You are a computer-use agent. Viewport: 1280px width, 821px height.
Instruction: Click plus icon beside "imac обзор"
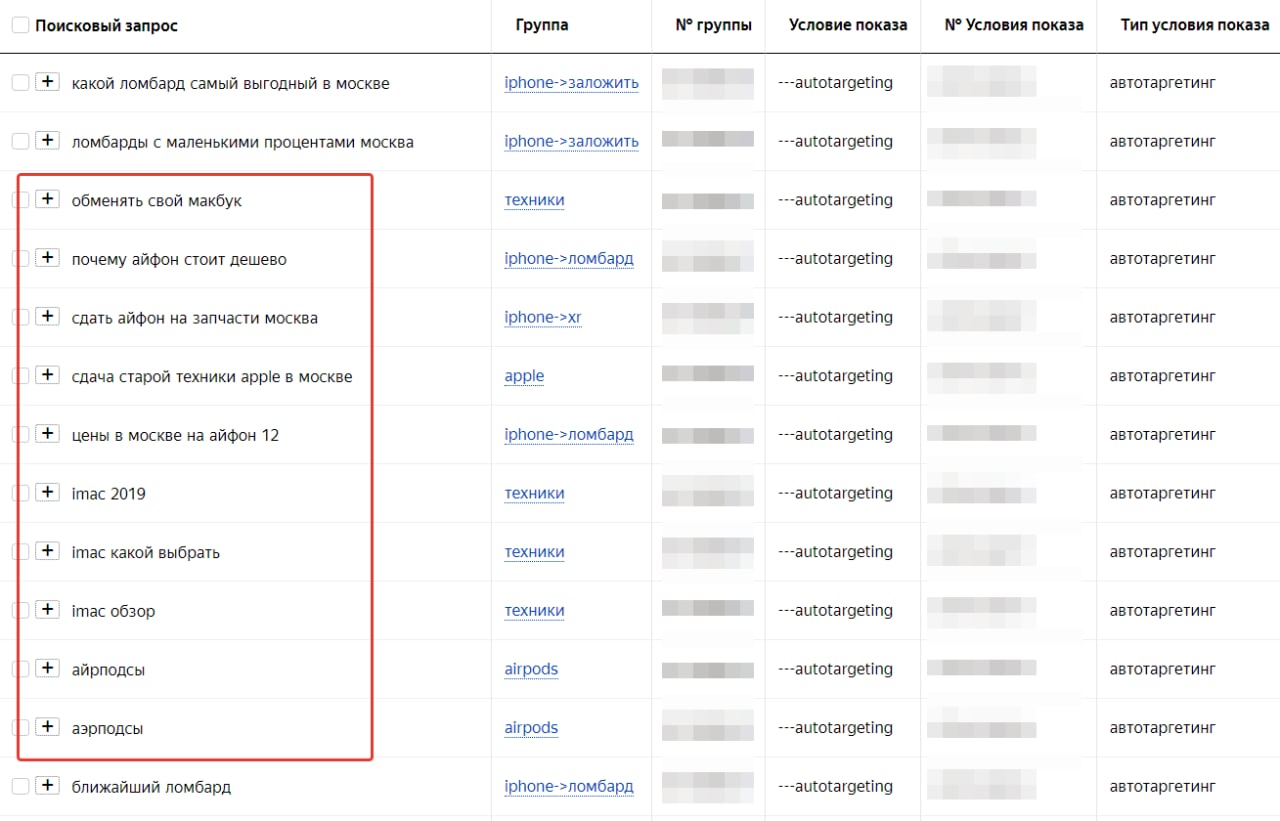(x=47, y=610)
